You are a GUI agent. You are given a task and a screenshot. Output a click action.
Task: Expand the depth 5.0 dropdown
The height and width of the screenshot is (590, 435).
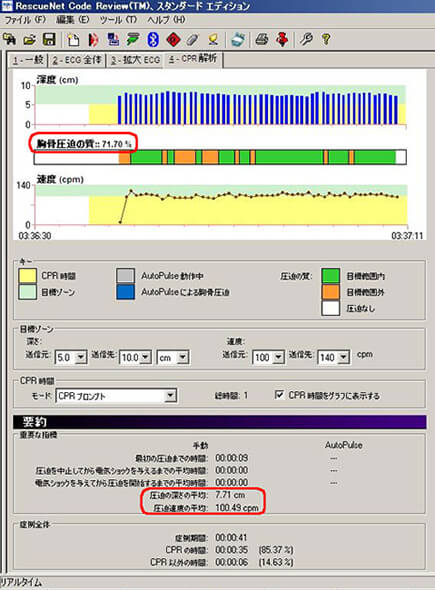[80, 357]
